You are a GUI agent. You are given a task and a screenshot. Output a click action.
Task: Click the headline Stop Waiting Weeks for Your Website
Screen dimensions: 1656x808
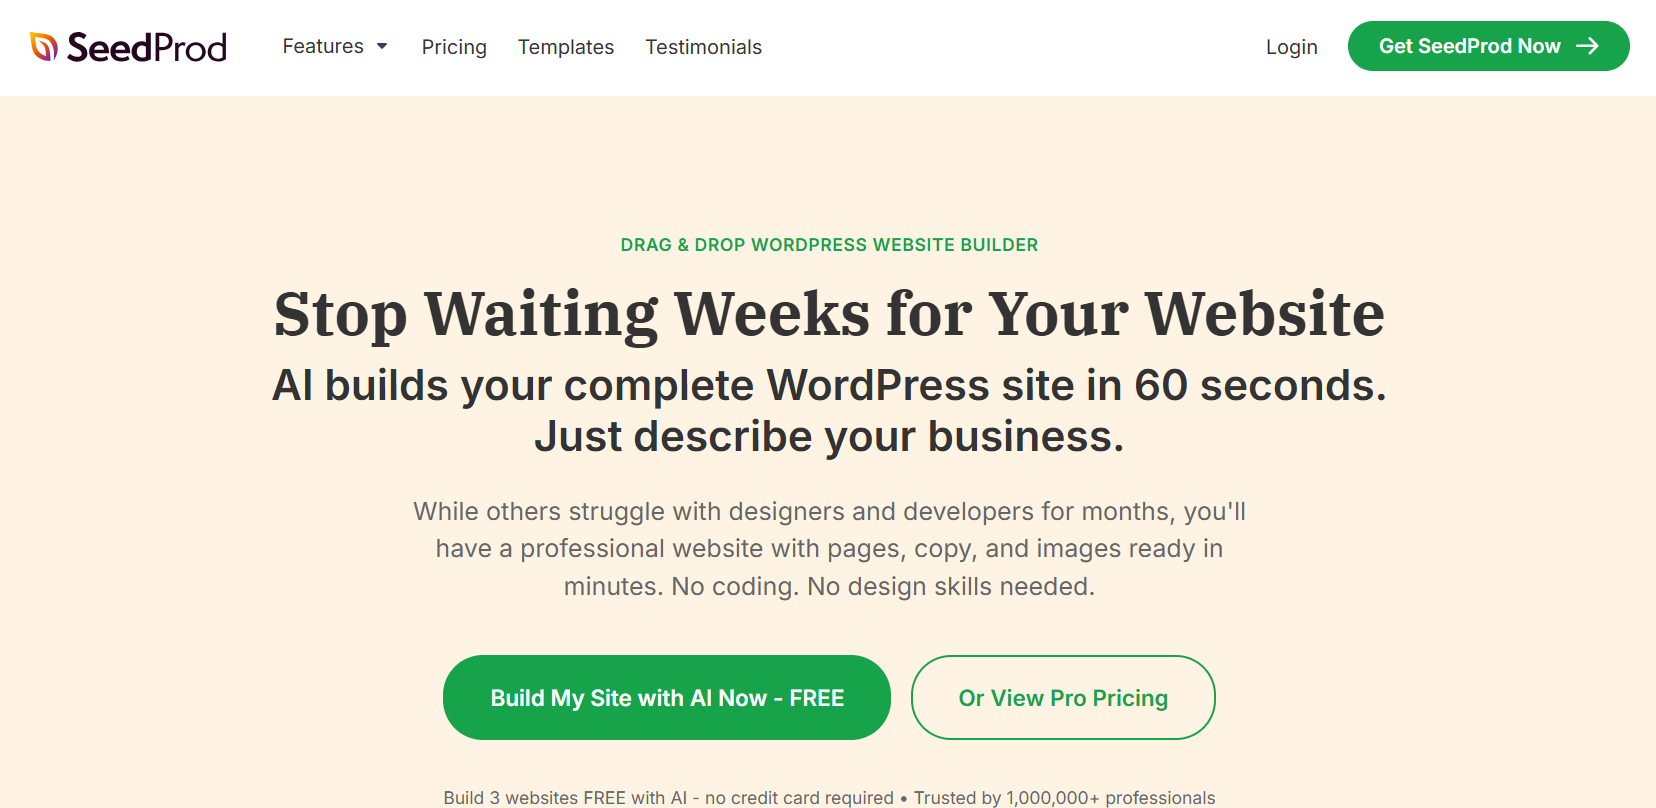pyautogui.click(x=829, y=314)
